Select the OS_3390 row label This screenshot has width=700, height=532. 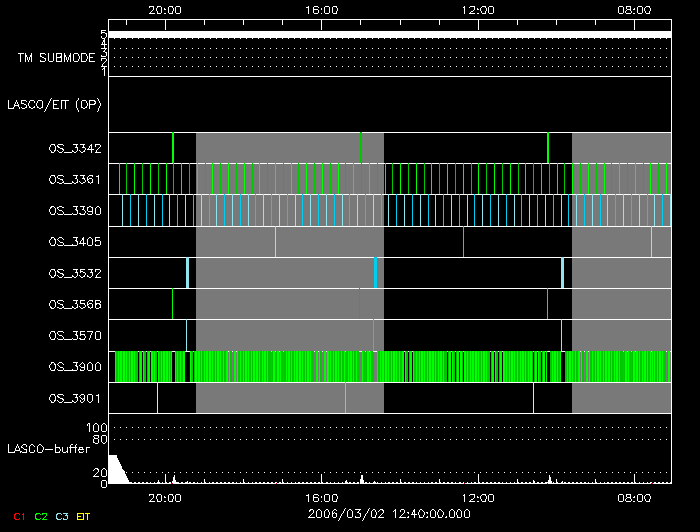click(x=75, y=211)
